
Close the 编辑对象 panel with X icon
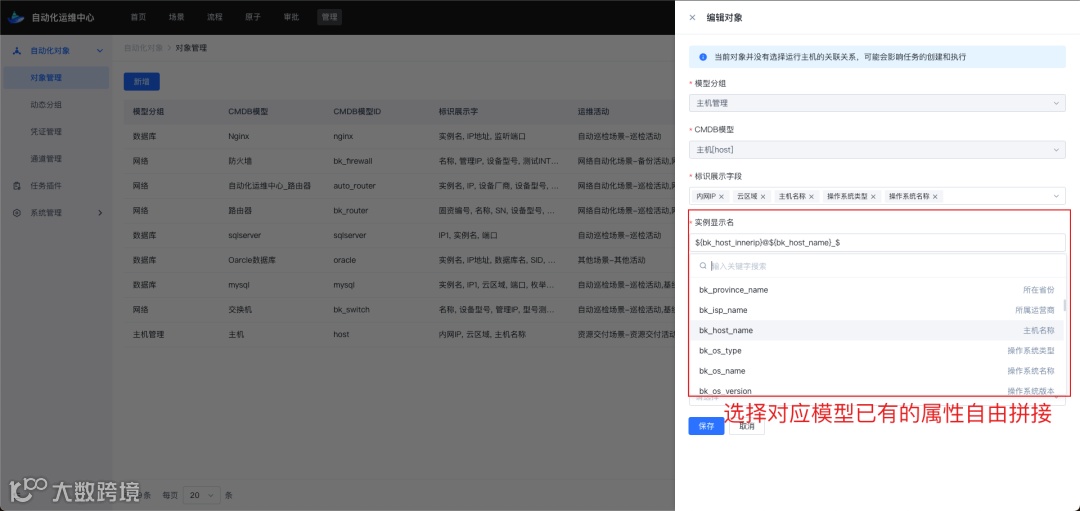pyautogui.click(x=692, y=18)
